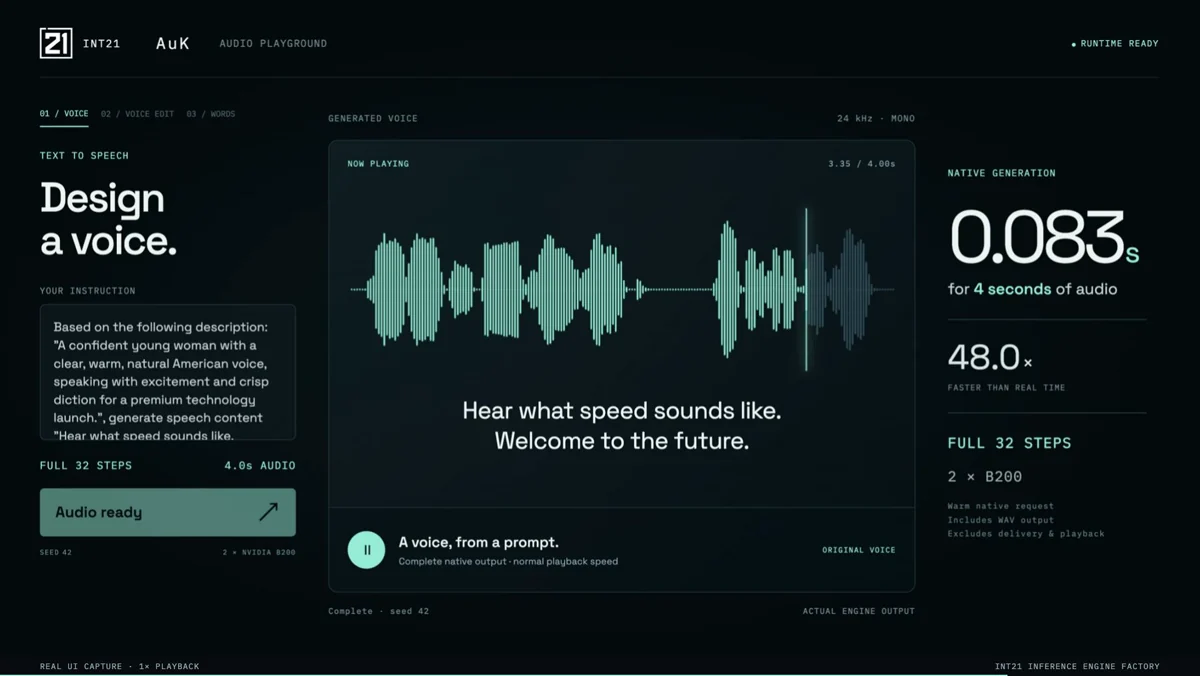Click the 'Warm native request' note
The image size is (1200, 676).
click(1001, 506)
